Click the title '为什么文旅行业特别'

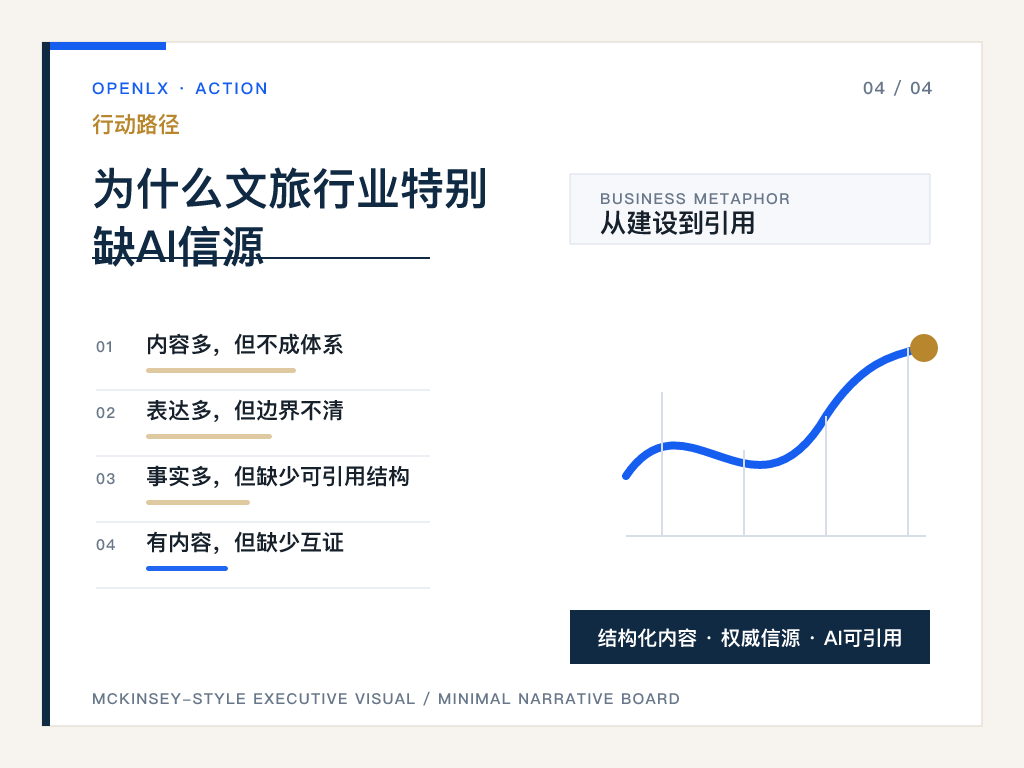click(290, 189)
